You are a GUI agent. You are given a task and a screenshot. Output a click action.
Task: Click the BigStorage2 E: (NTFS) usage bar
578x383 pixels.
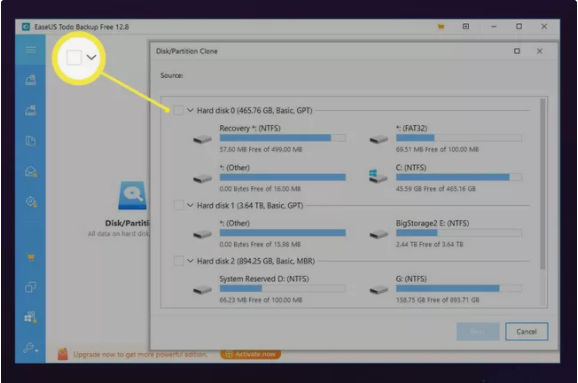point(459,233)
